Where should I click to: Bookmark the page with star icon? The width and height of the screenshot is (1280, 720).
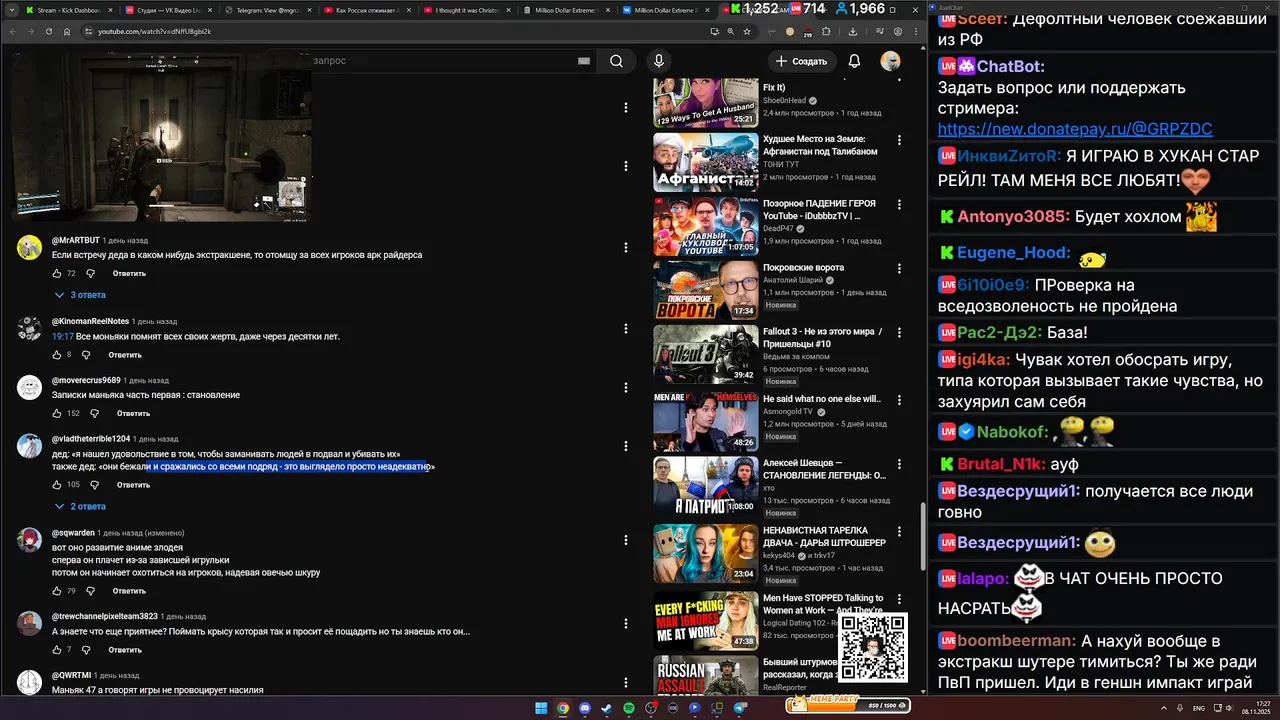click(746, 32)
